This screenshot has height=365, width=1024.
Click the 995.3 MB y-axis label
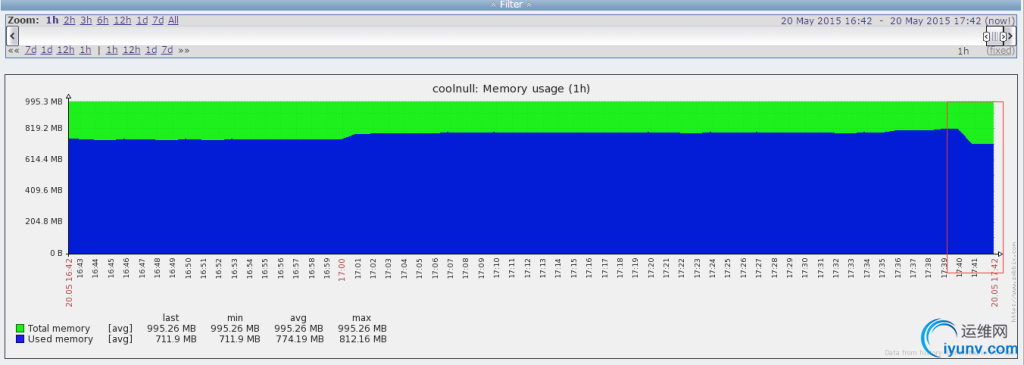pyautogui.click(x=45, y=102)
